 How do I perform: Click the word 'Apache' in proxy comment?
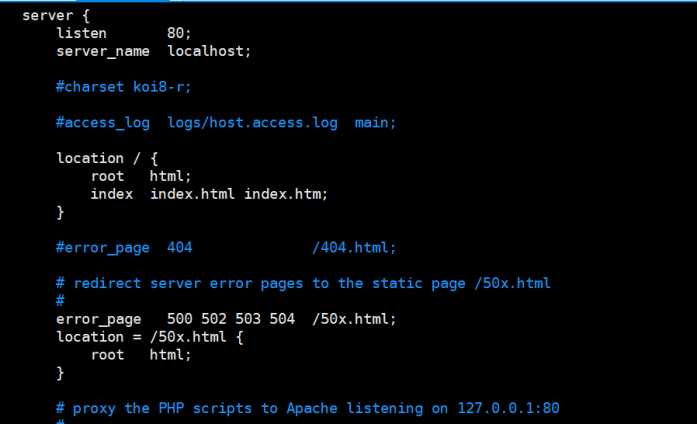click(312, 409)
